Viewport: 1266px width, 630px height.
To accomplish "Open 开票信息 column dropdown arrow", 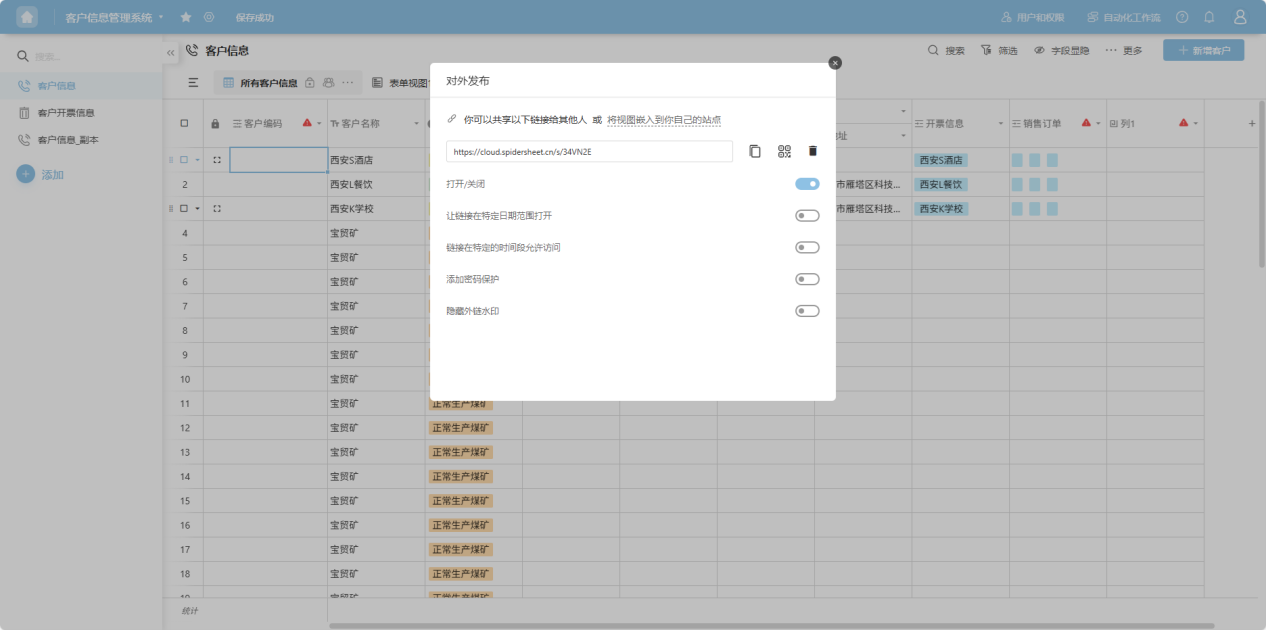I will point(1001,124).
